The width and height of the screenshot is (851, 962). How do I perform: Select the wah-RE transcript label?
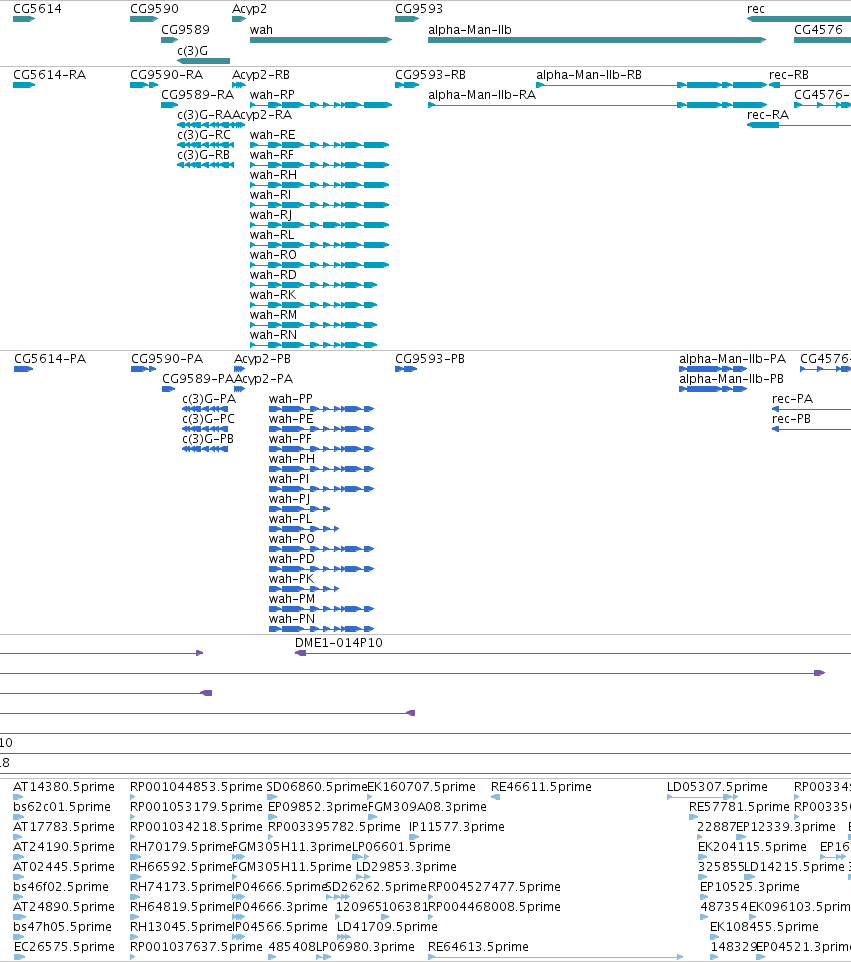tap(272, 135)
